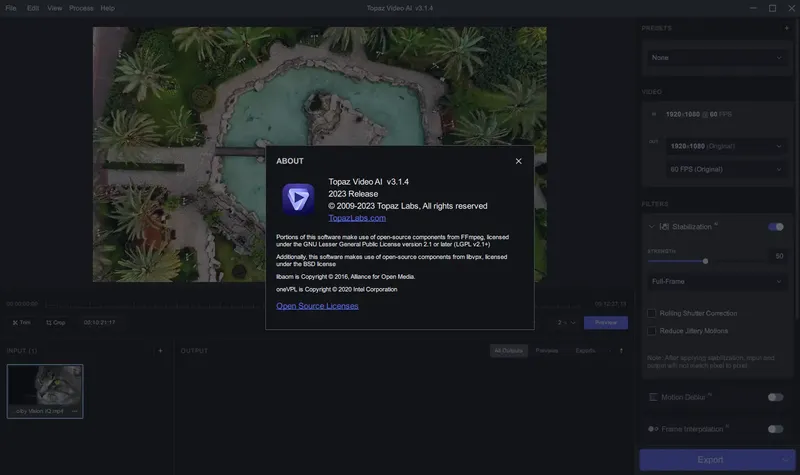This screenshot has height=475, width=800.
Task: Open the Open Source Licenses link
Action: pyautogui.click(x=317, y=306)
